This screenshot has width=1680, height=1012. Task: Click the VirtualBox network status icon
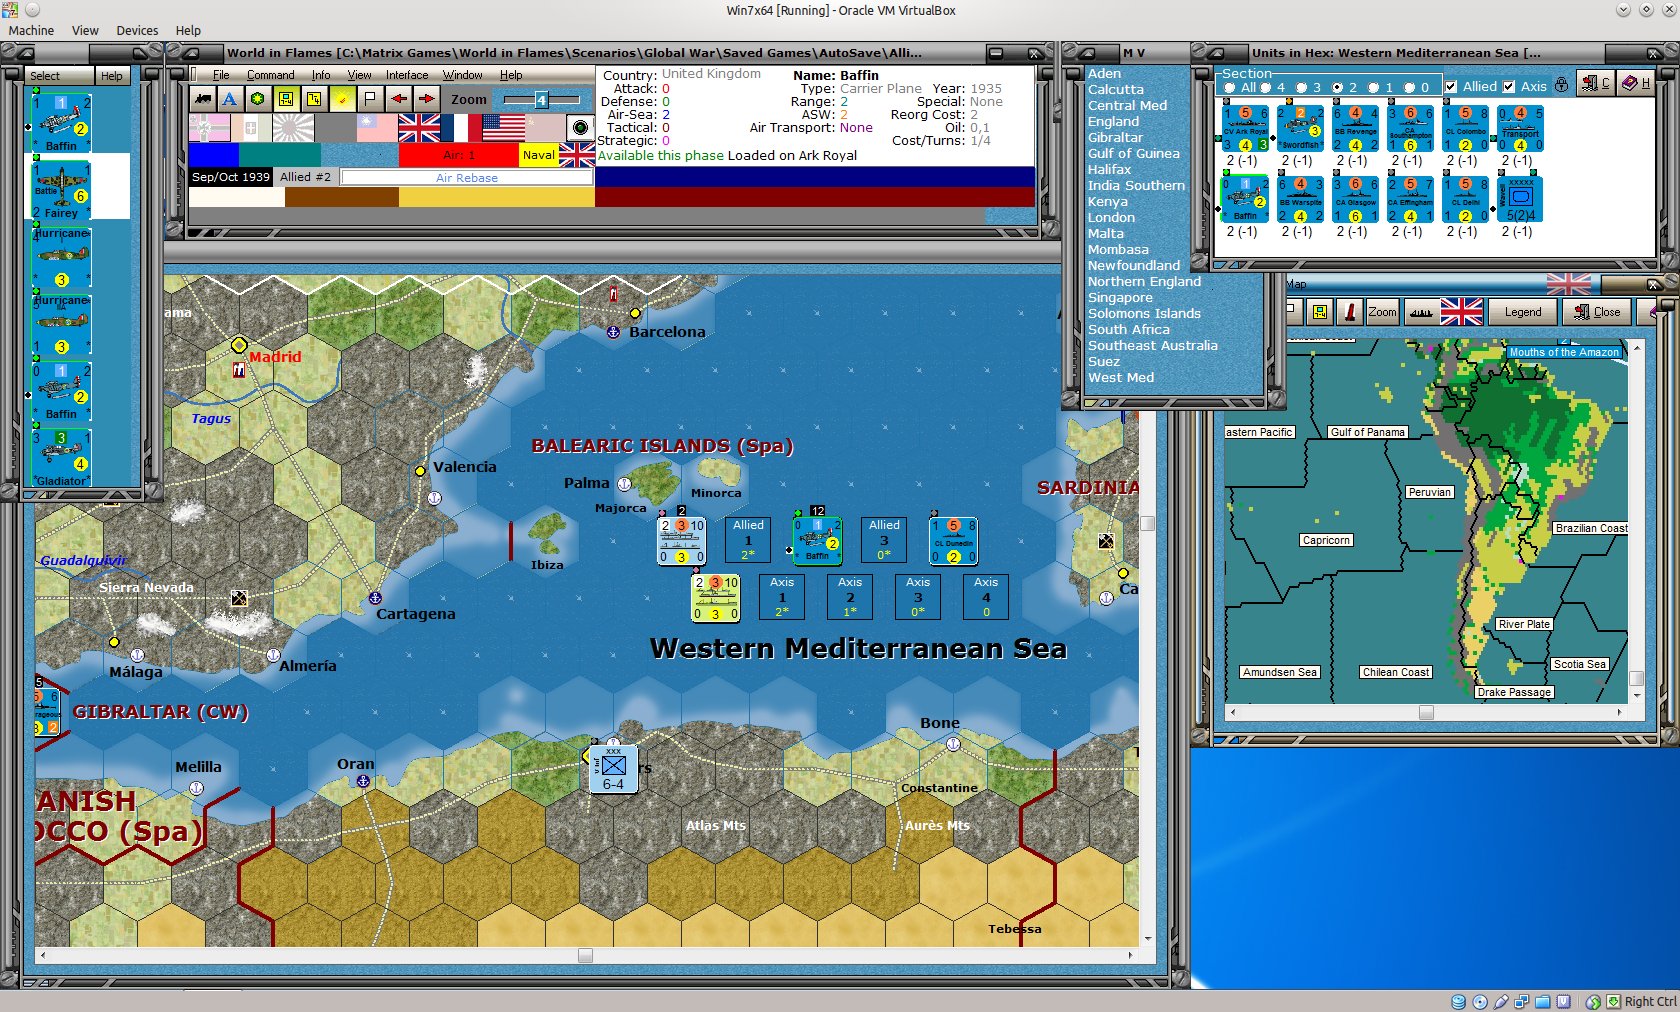(x=1521, y=1001)
